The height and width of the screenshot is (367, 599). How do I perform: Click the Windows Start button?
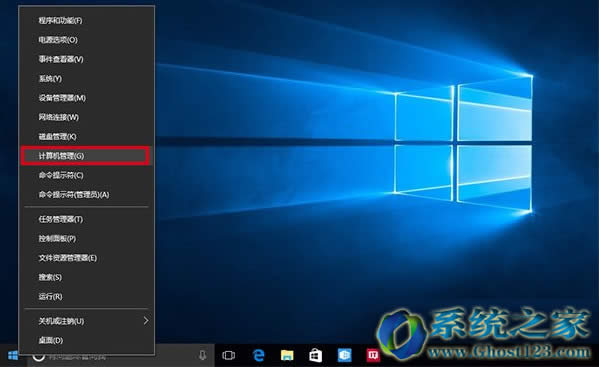13,356
